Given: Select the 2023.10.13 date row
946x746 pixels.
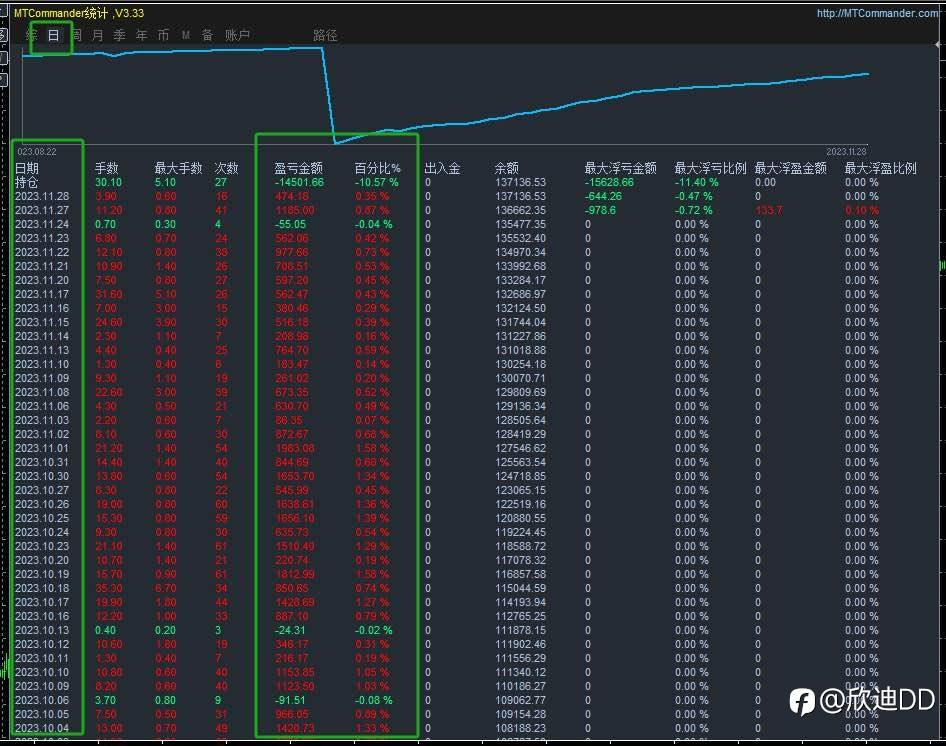Looking at the screenshot, I should coord(42,630).
